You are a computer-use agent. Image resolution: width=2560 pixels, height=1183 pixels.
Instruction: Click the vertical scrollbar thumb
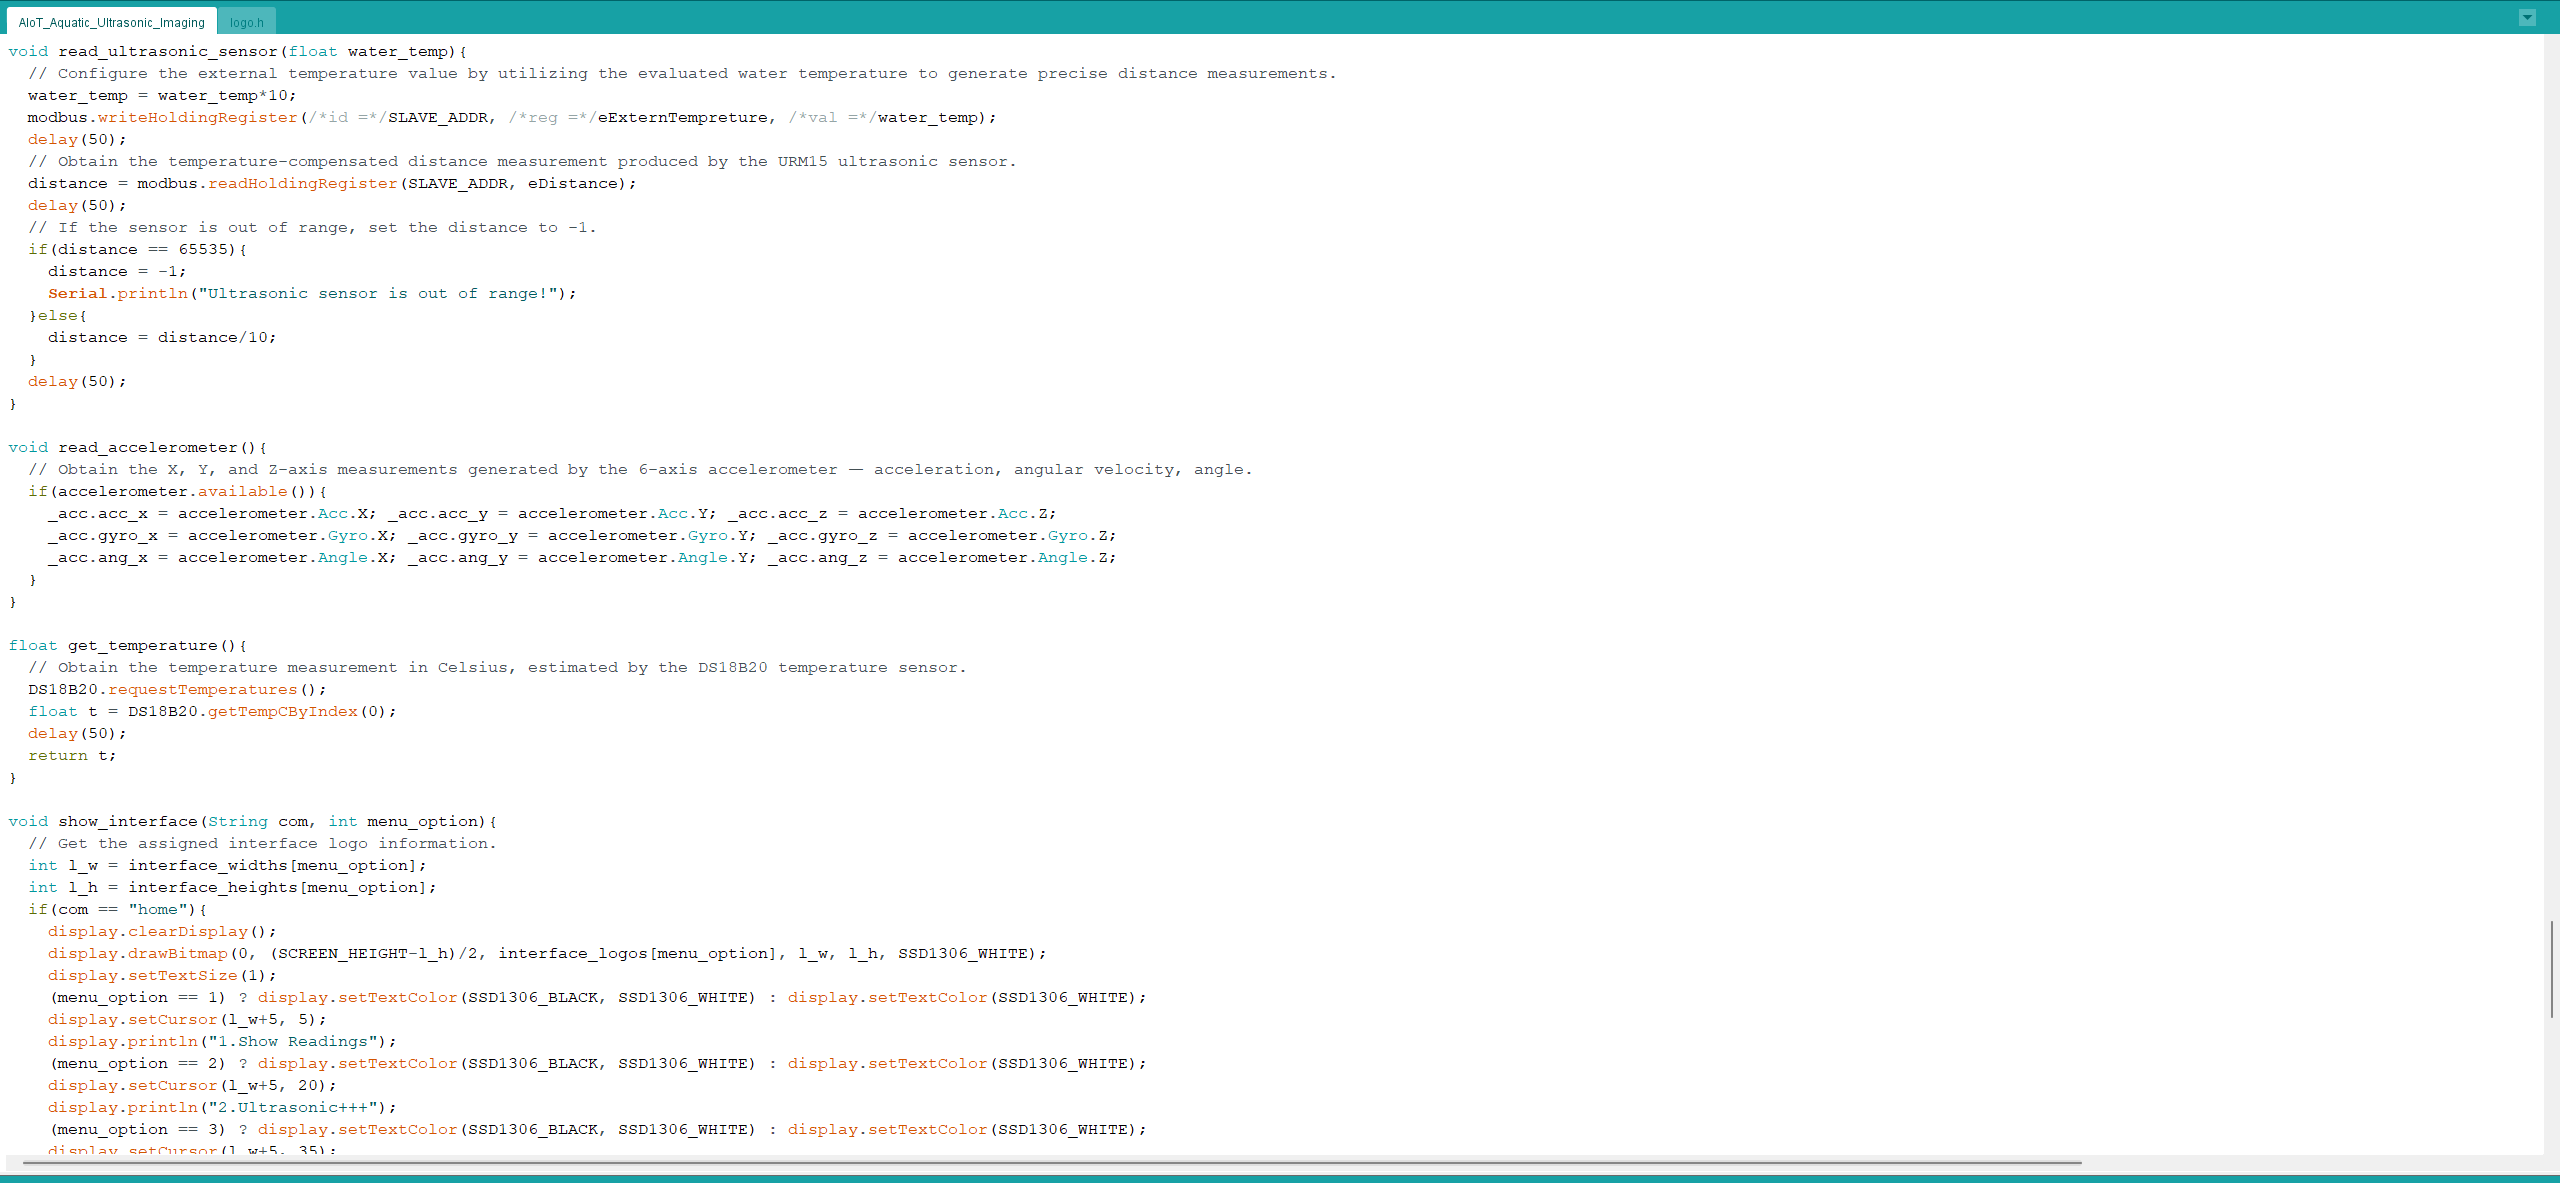coord(2551,968)
